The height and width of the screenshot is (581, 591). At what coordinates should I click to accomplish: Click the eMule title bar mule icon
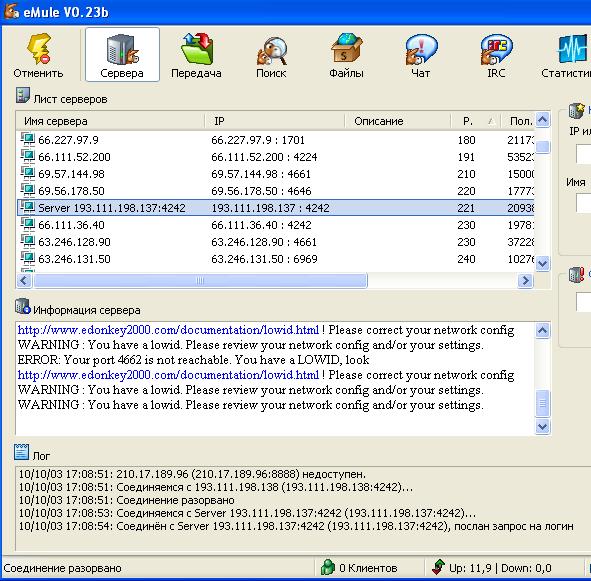tap(11, 11)
